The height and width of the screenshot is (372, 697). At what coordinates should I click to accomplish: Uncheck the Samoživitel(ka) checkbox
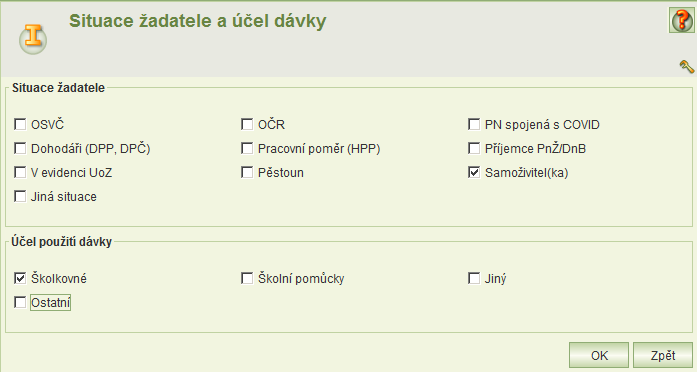coord(474,172)
